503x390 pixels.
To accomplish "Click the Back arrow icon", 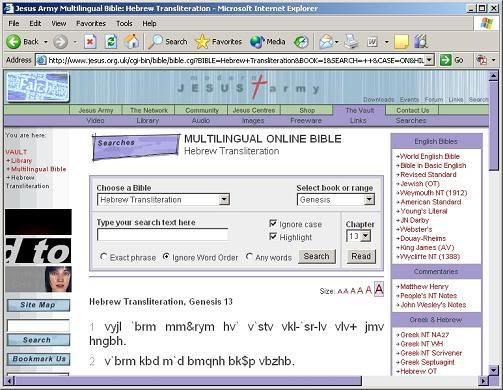I will (x=14, y=42).
